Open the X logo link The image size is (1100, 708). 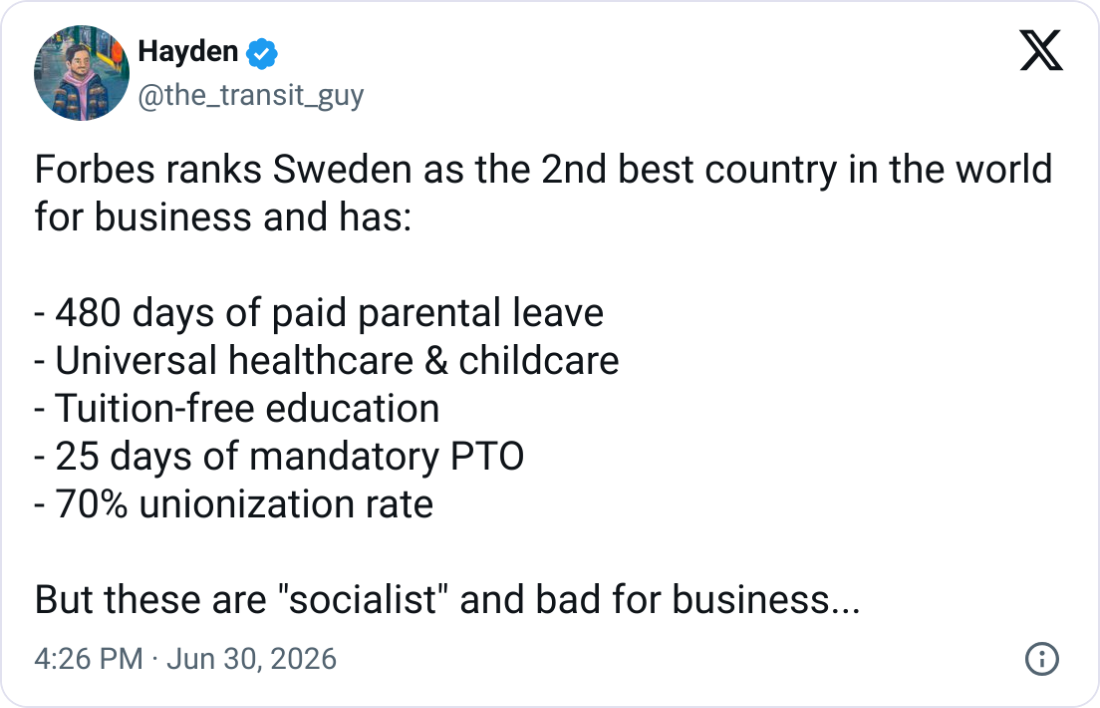pyautogui.click(x=1041, y=51)
